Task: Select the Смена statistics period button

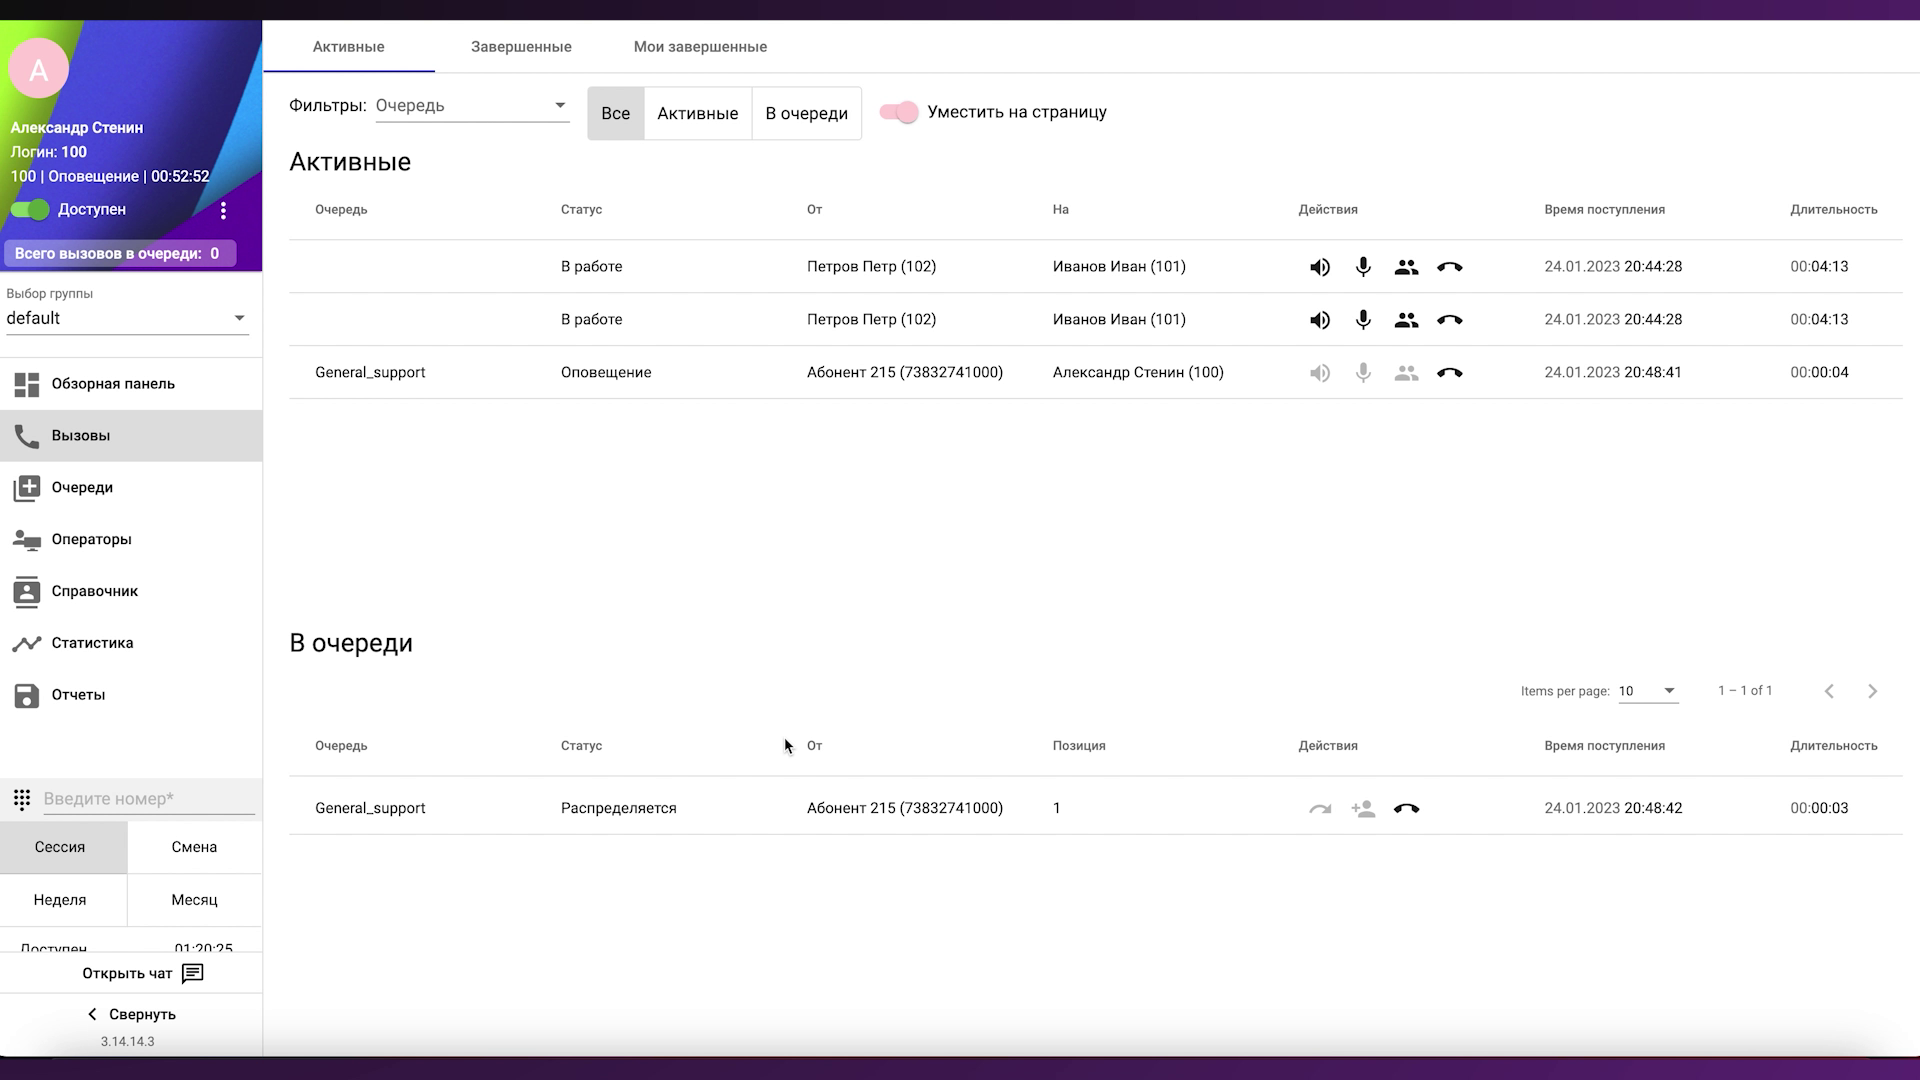Action: click(x=194, y=847)
